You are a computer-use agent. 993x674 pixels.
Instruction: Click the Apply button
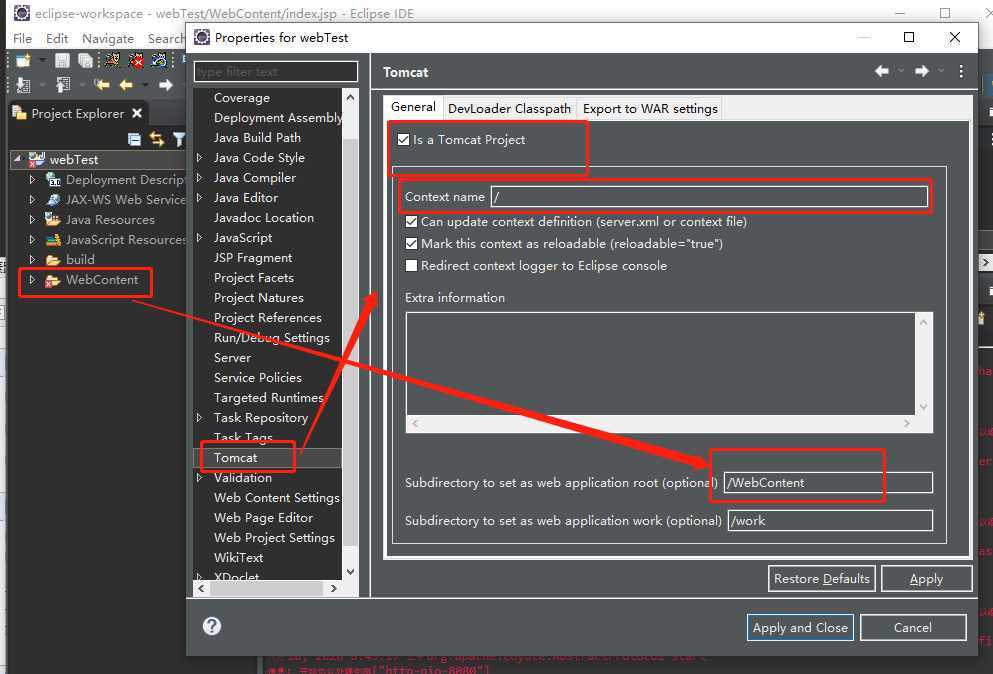coord(927,578)
